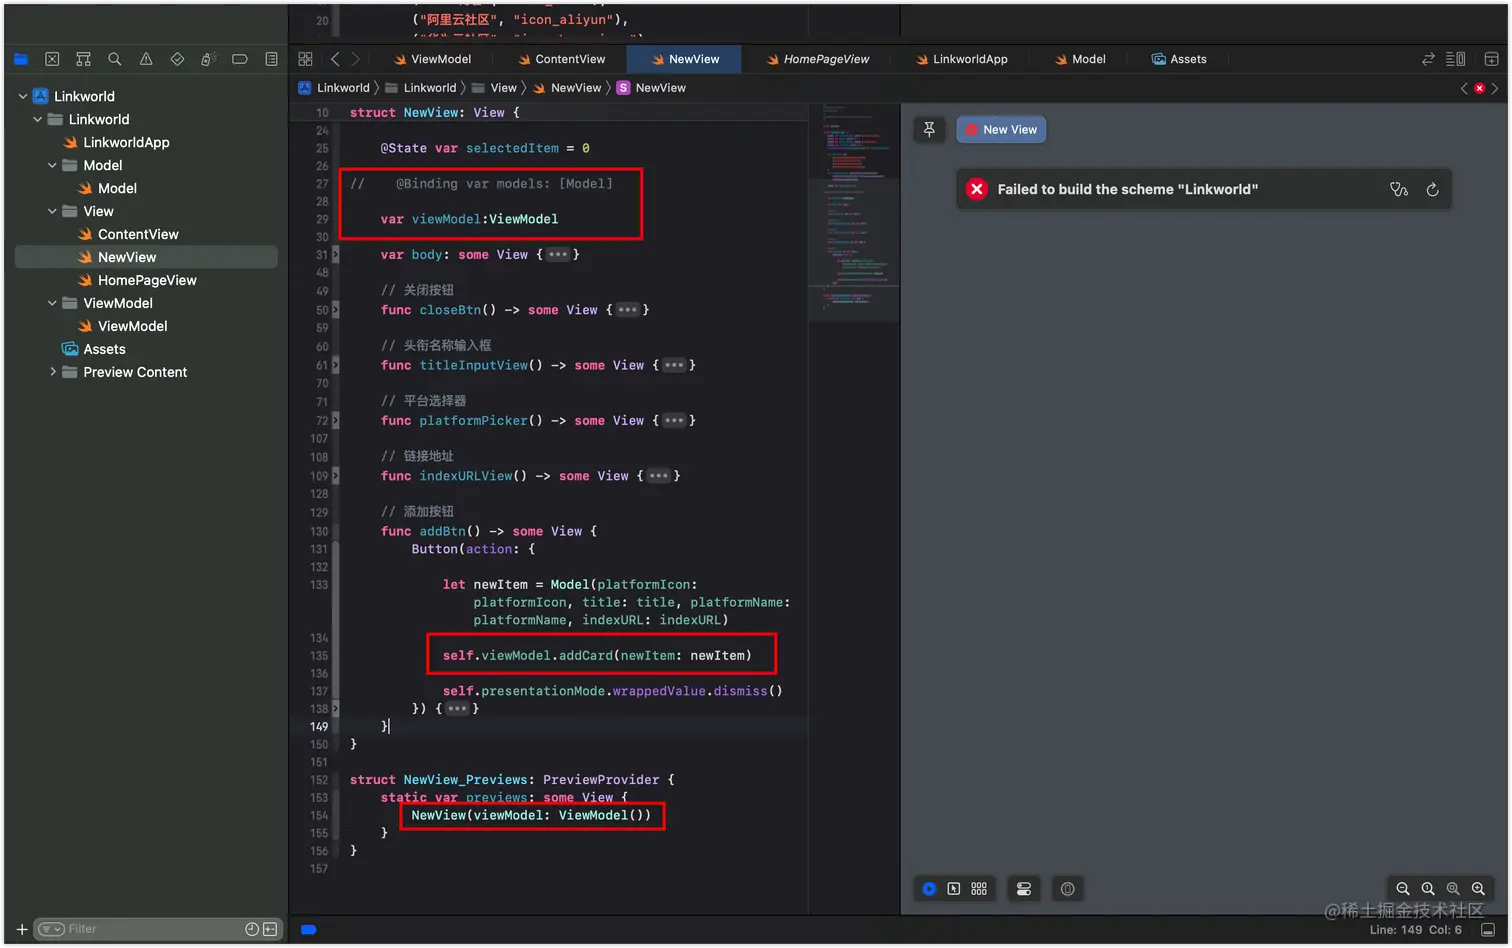Open Model swift file in navigator

[x=117, y=189]
